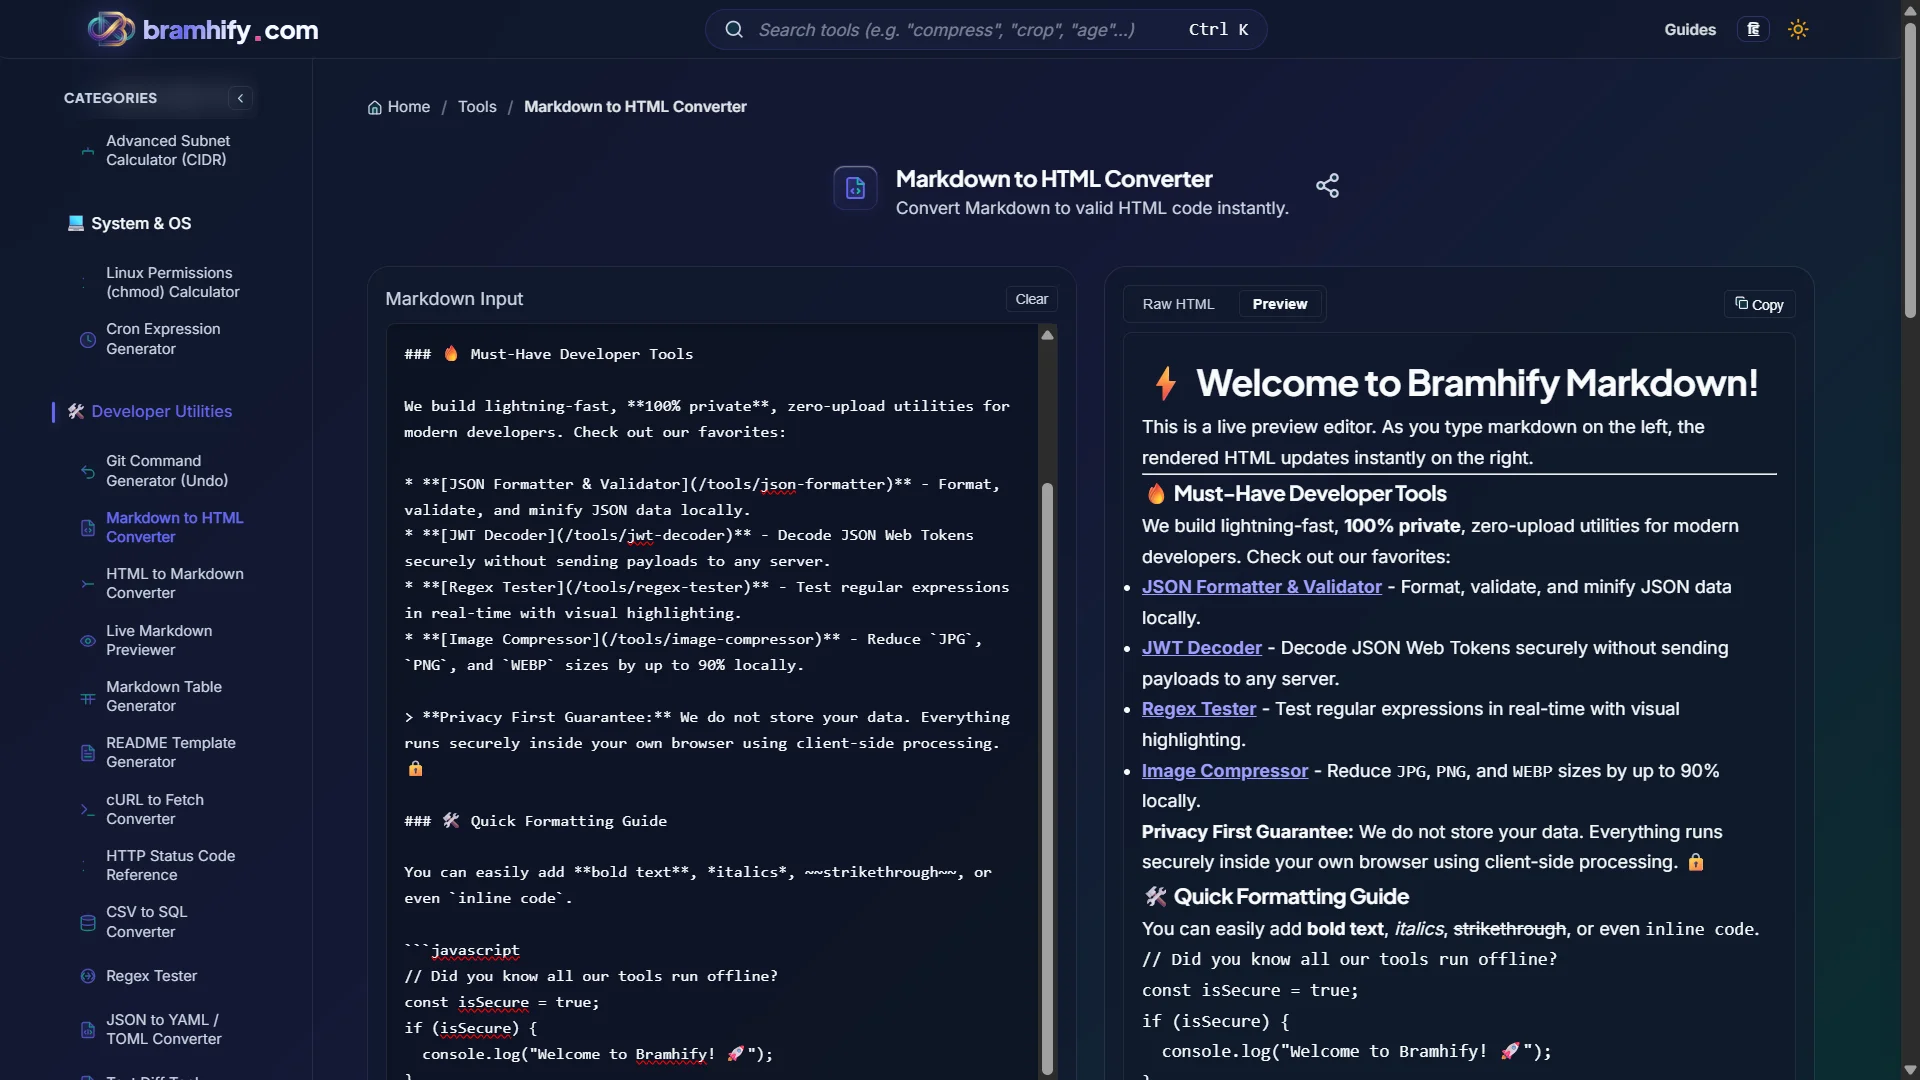Open HTTP Status Code Reference
Screen dimensions: 1920x1080
pos(171,866)
